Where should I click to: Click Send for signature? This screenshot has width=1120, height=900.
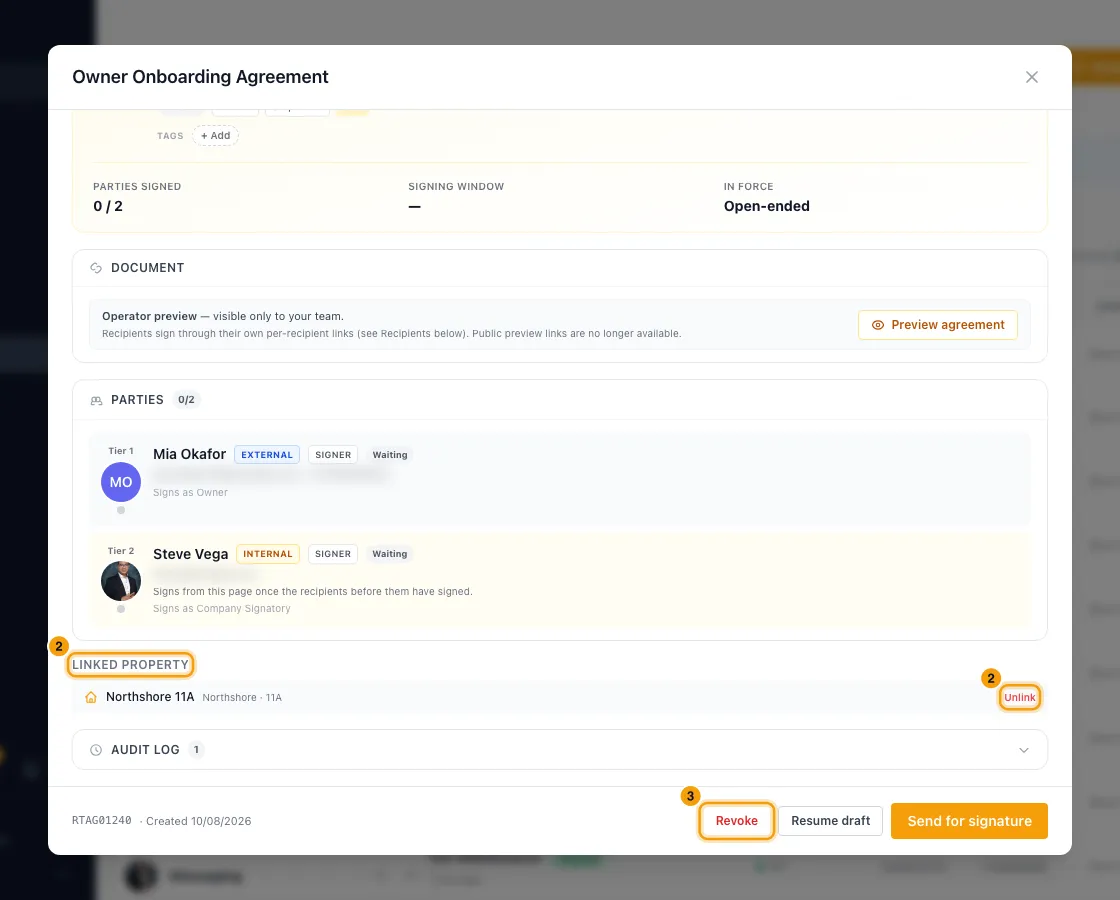coord(969,821)
